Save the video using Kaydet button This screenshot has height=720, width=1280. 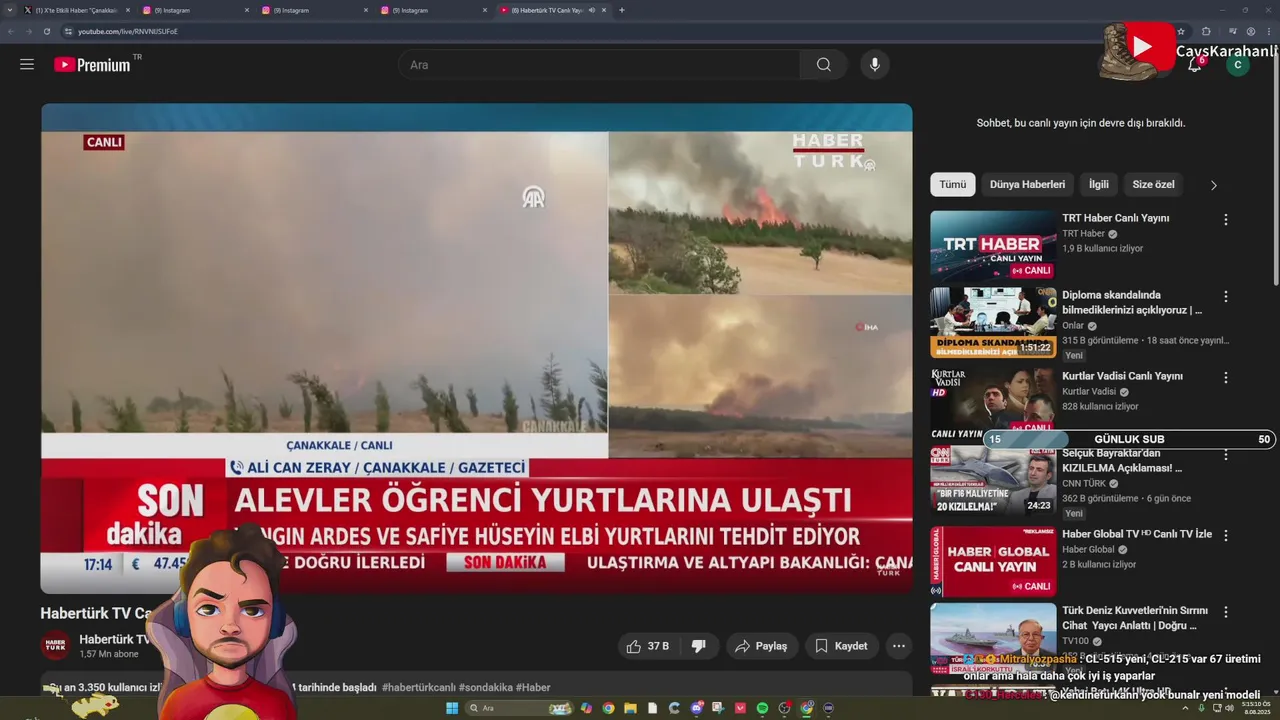841,646
